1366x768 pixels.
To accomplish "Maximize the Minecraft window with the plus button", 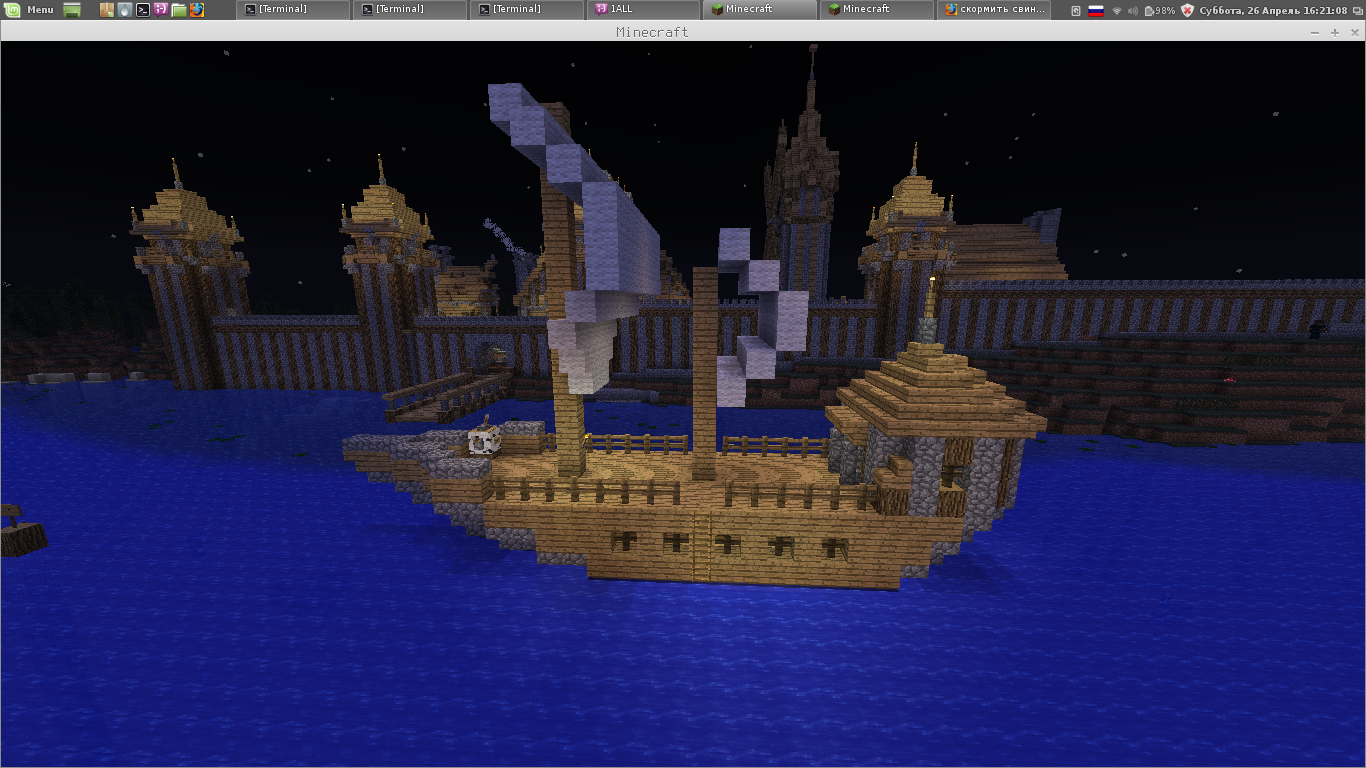I will pyautogui.click(x=1334, y=33).
